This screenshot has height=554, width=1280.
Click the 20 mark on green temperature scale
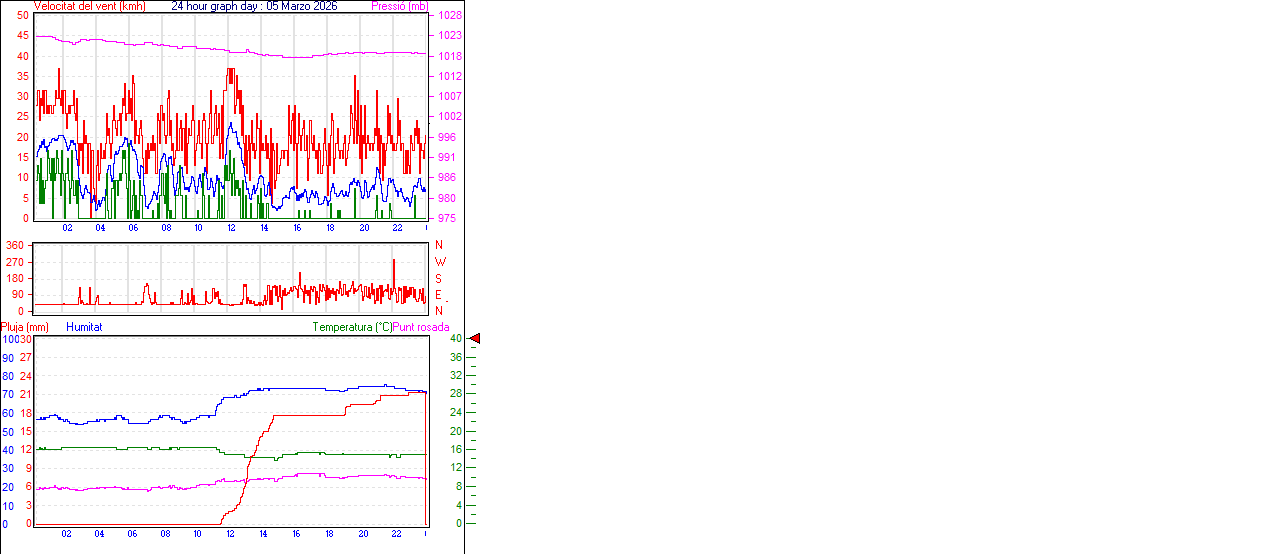point(455,431)
